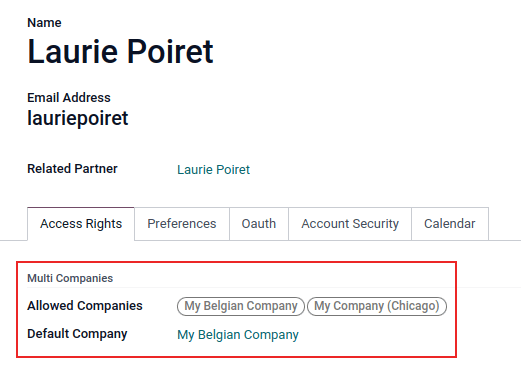Viewport: 521px width, 370px height.
Task: Click blank tab bar area after Calendar tab
Action: click(505, 224)
